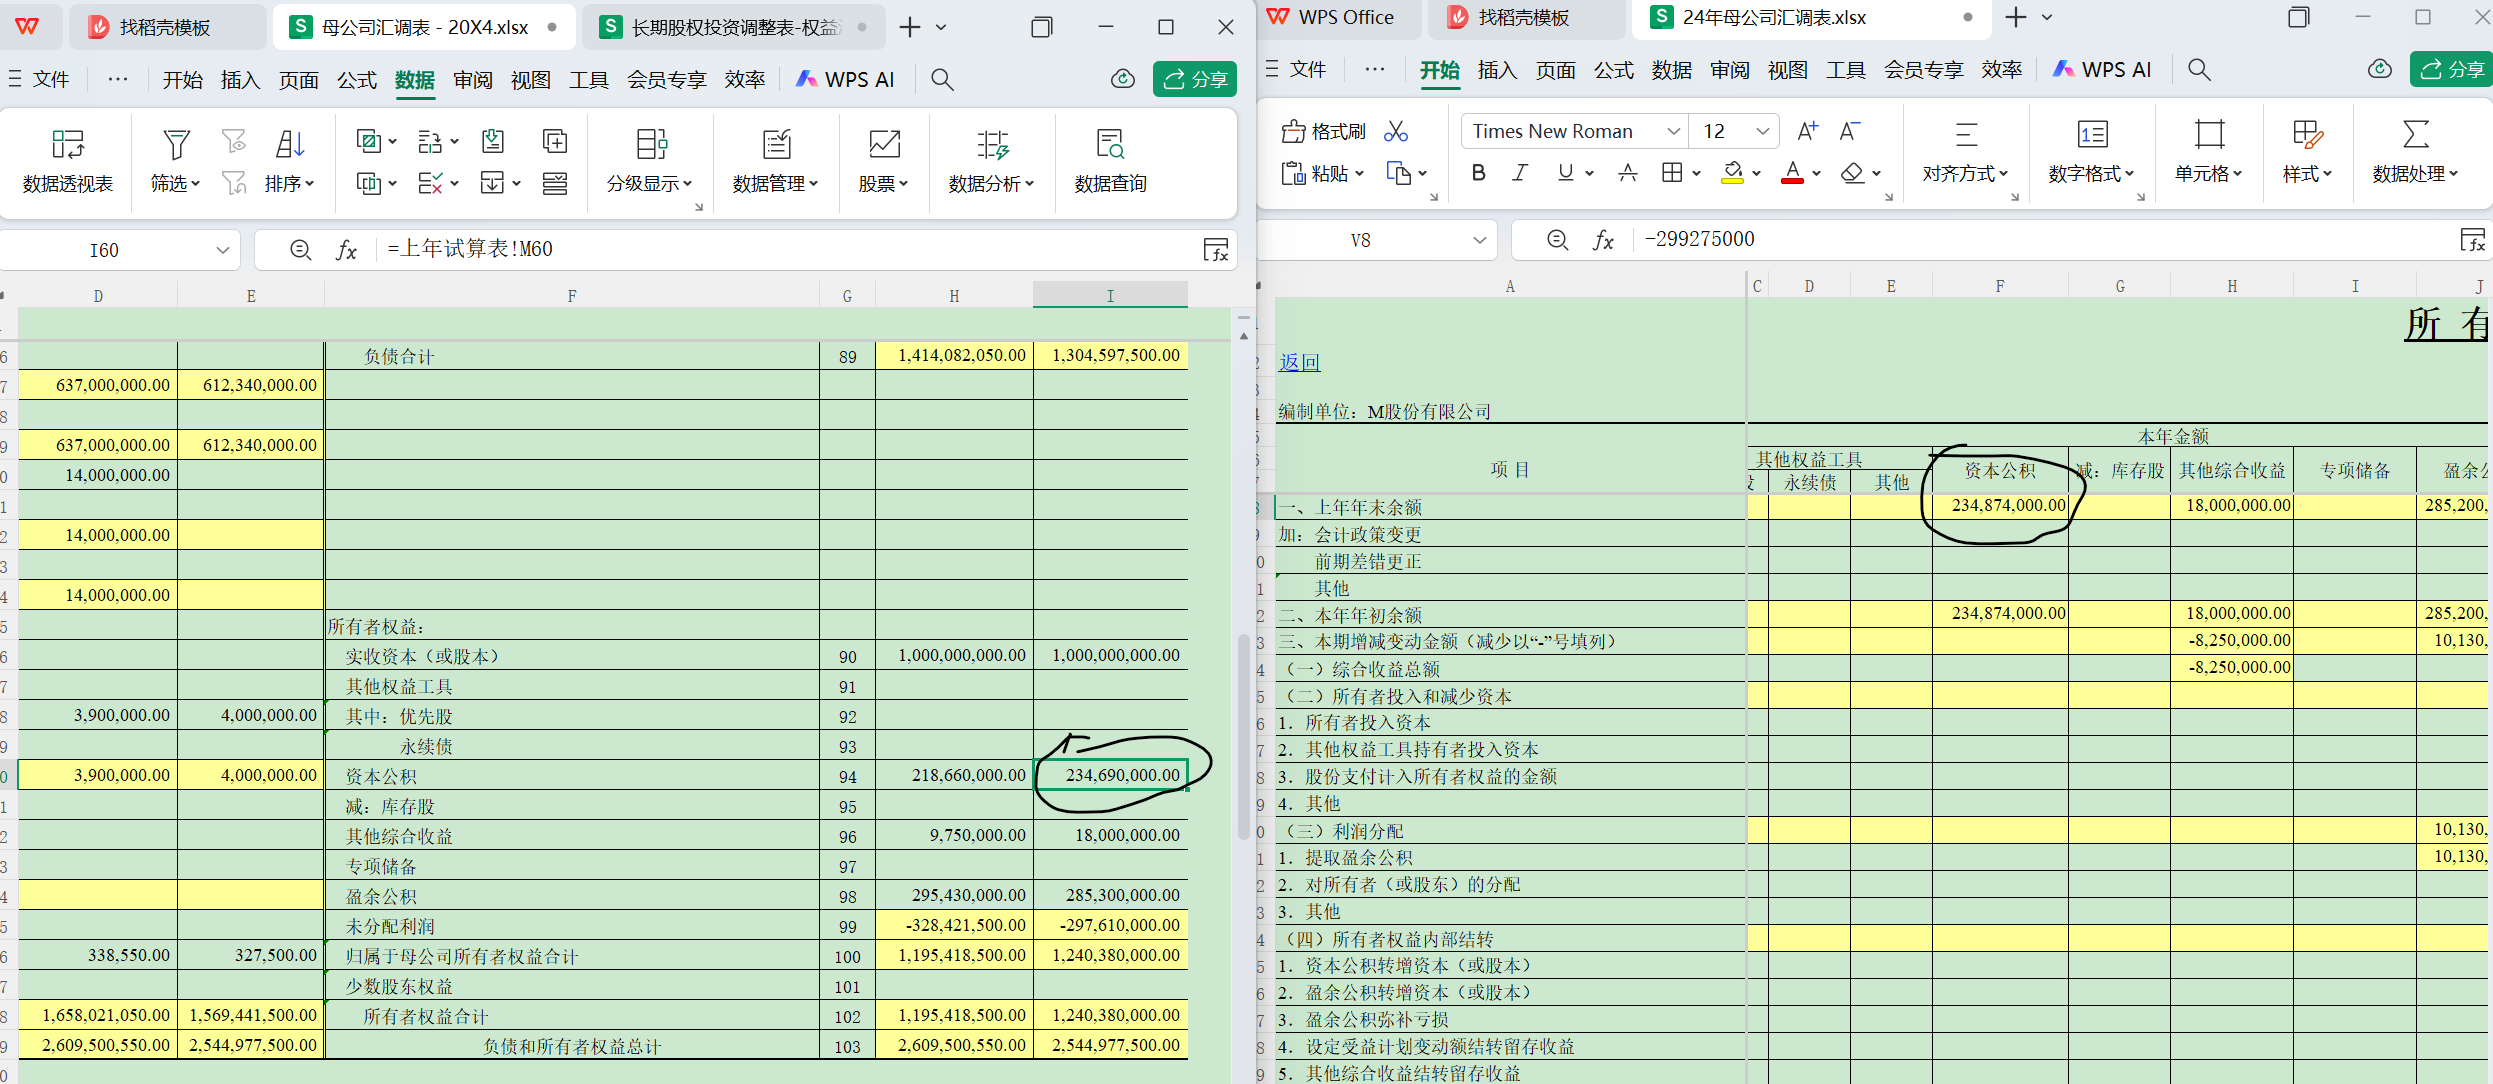Toggle bold formatting

tap(1478, 173)
